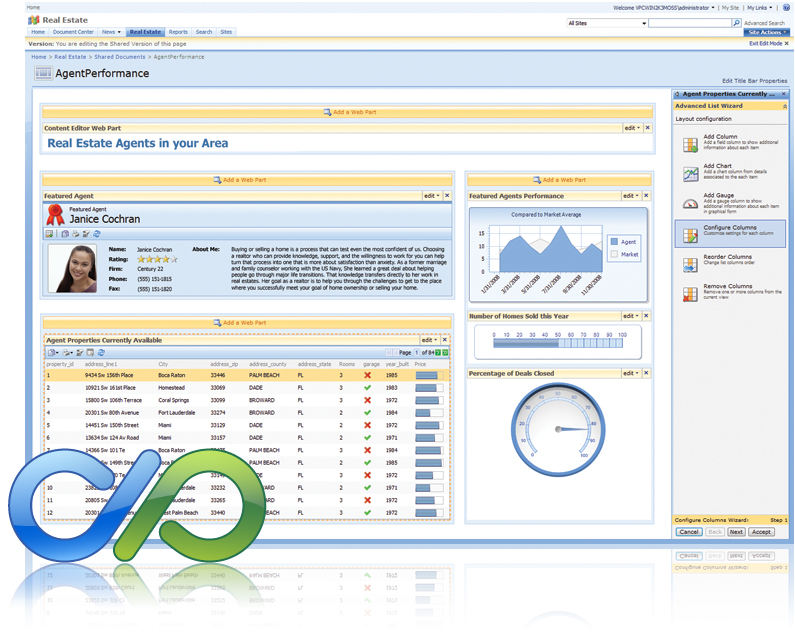
Task: Click the address_county column header
Action: [268, 364]
